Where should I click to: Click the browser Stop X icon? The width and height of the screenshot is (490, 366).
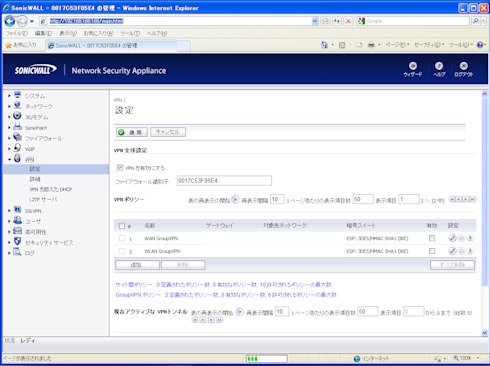(348, 21)
